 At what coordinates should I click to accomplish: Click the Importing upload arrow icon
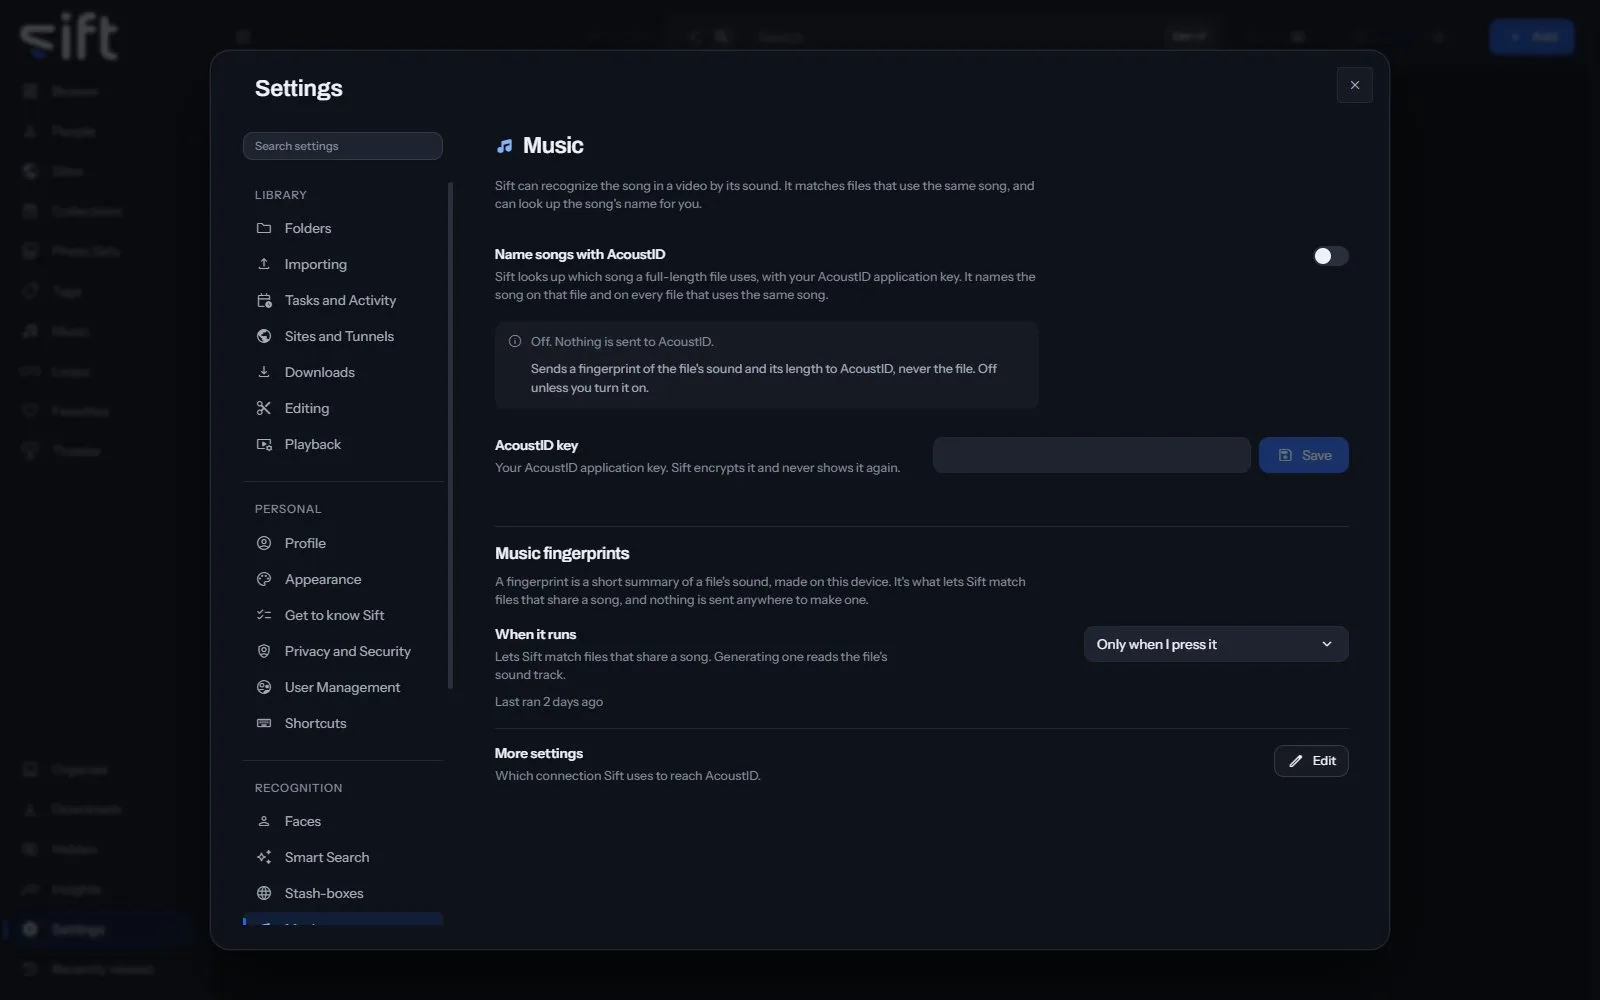pos(264,264)
